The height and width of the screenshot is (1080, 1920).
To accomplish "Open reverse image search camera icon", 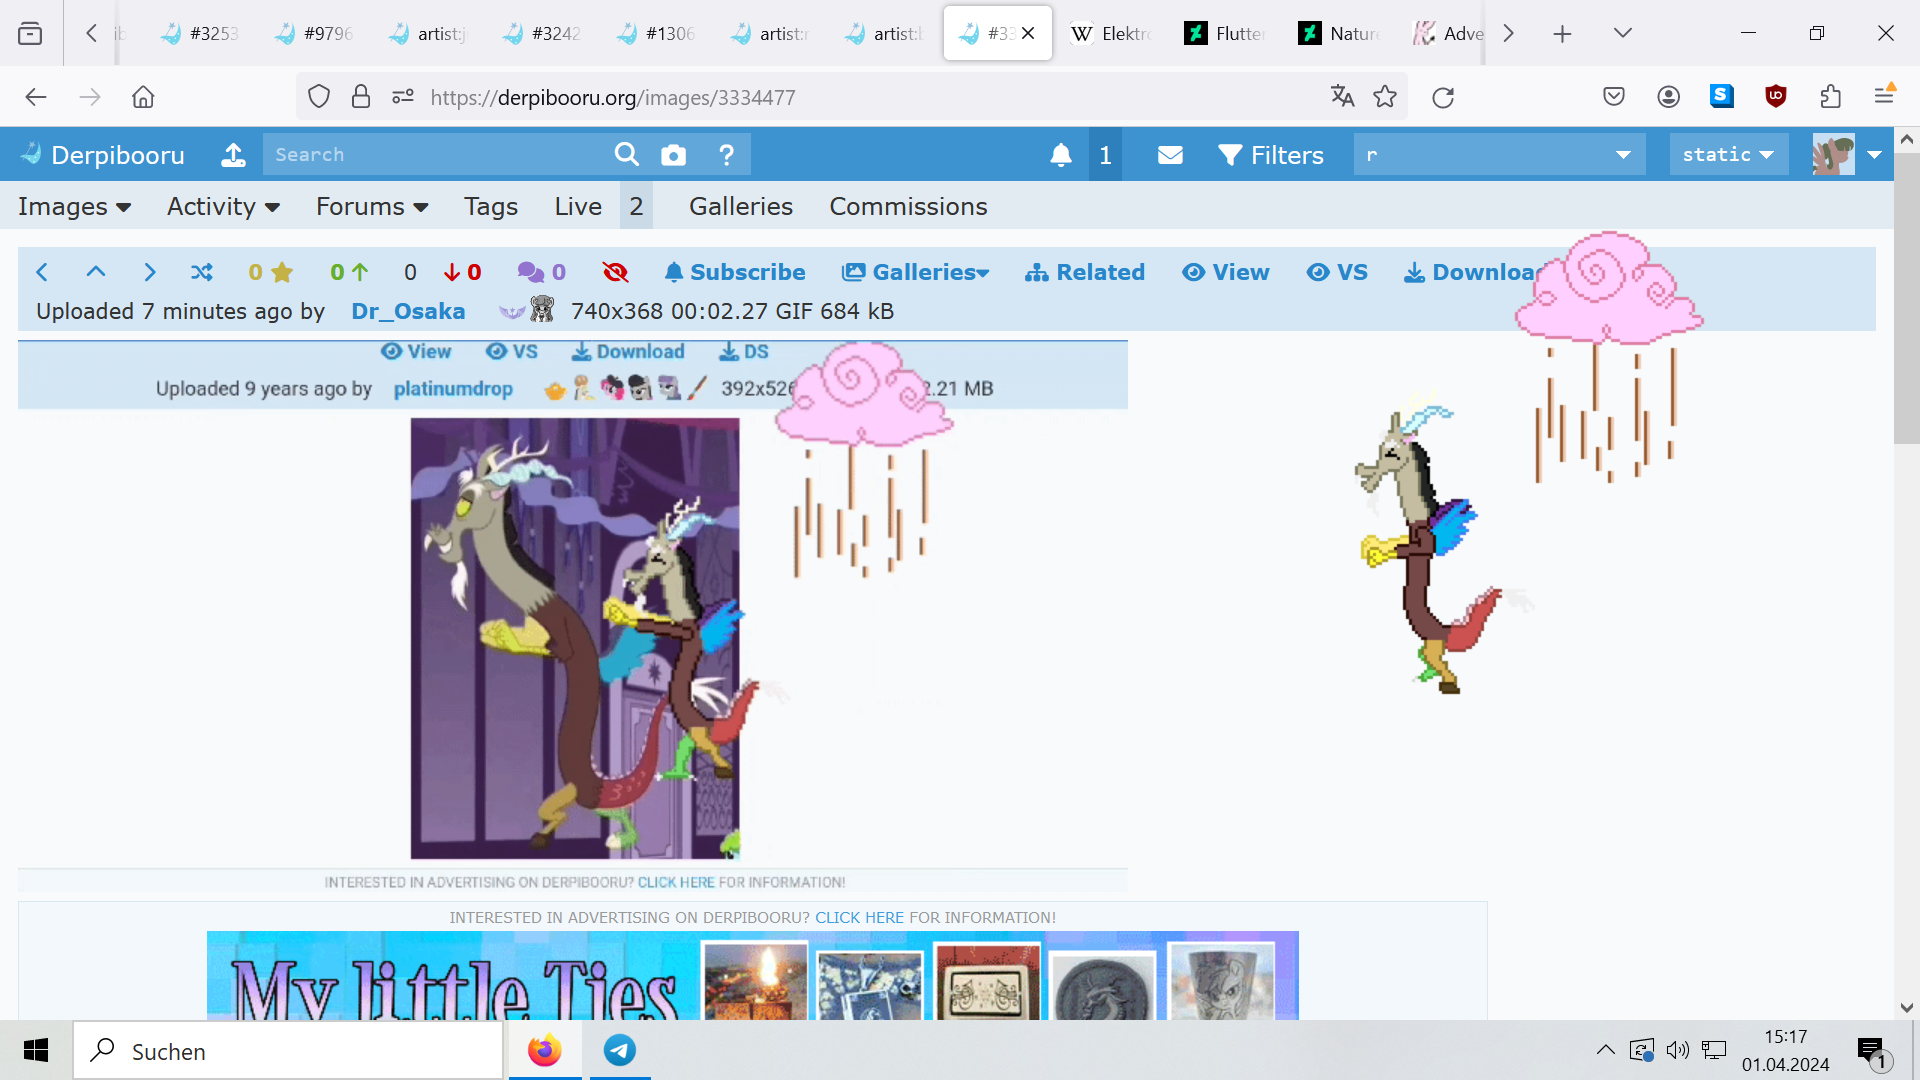I will [673, 154].
